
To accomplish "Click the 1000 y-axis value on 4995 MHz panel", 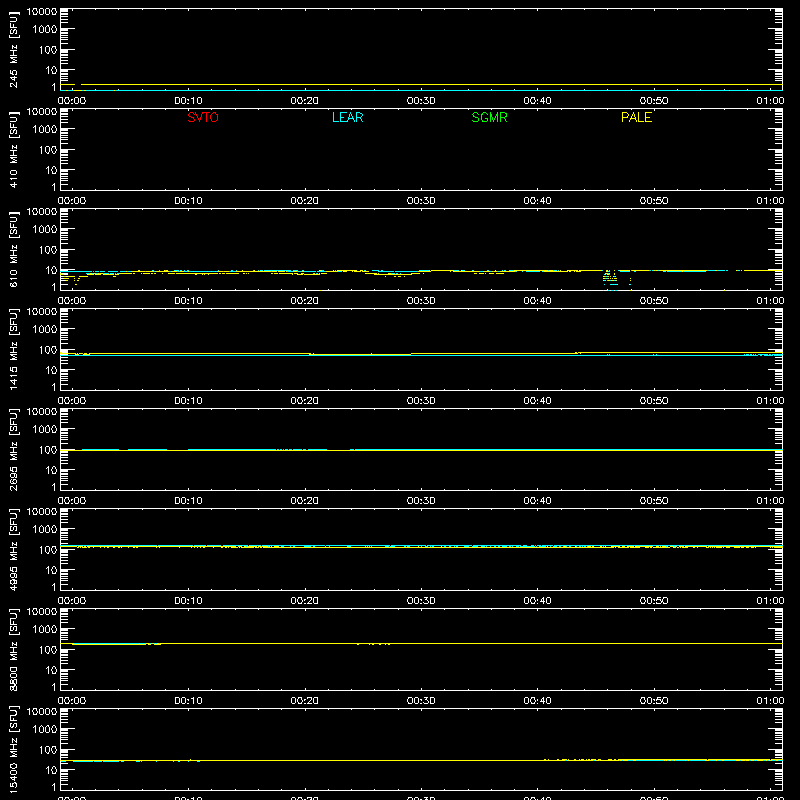I will [x=45, y=530].
